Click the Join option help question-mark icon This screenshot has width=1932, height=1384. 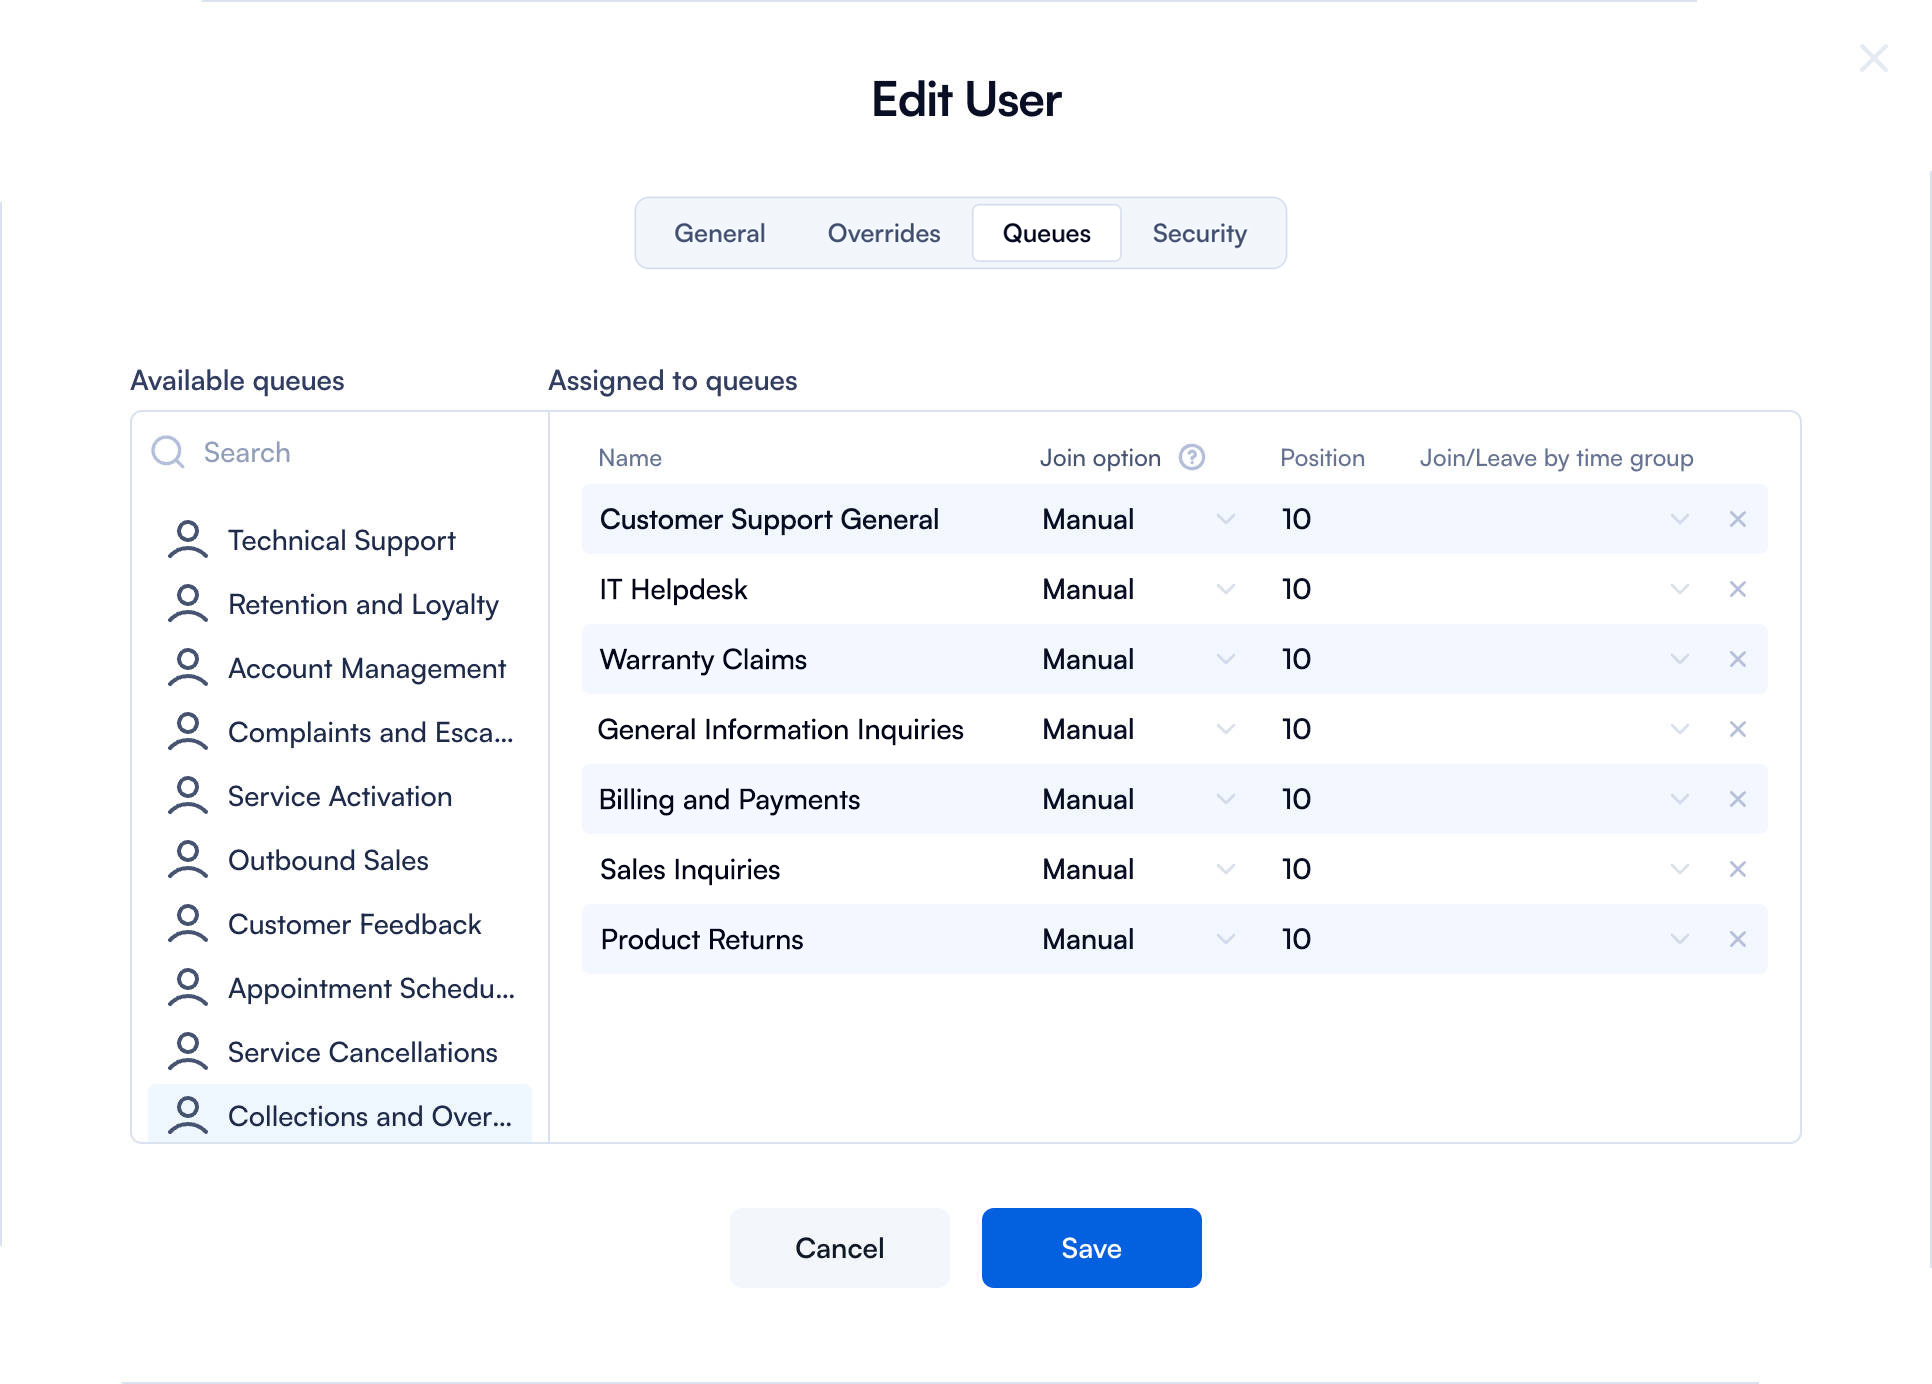click(1191, 457)
